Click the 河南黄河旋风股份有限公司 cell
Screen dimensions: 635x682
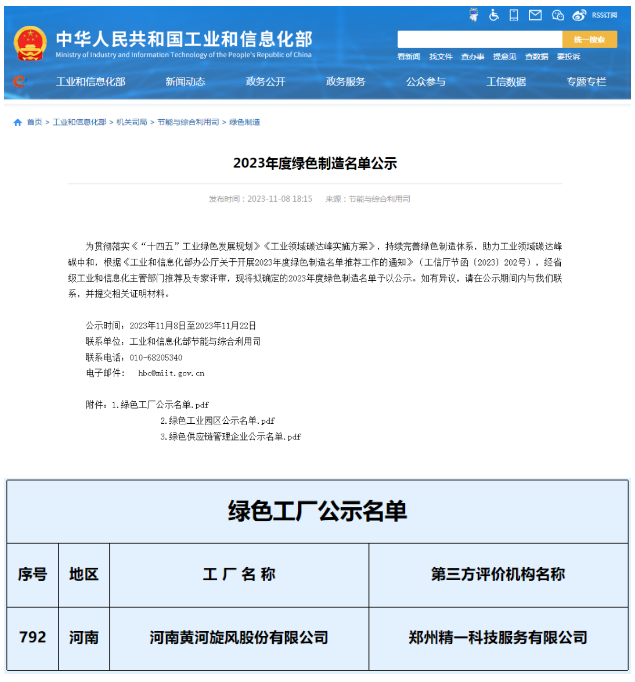click(x=239, y=638)
